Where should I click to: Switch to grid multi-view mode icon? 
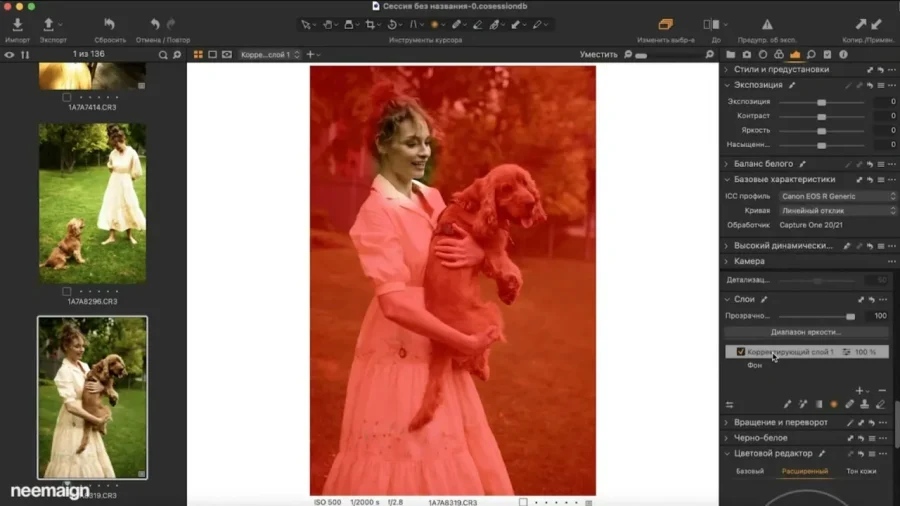click(x=198, y=55)
